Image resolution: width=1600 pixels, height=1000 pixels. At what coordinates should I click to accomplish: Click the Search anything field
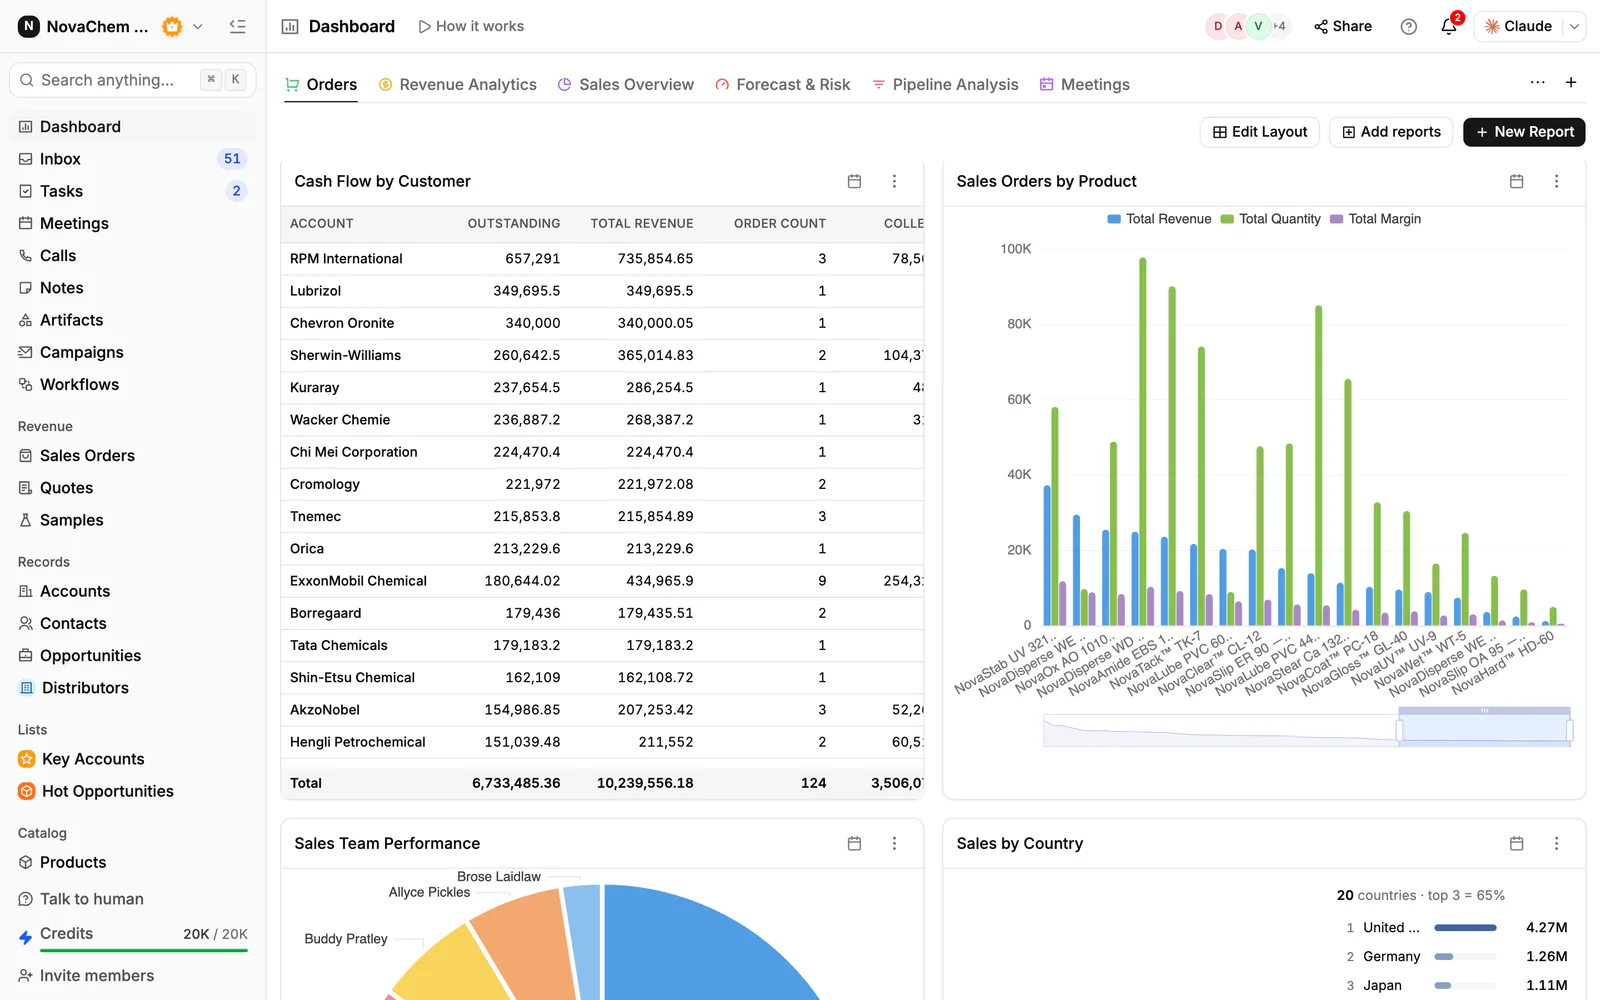tap(132, 80)
